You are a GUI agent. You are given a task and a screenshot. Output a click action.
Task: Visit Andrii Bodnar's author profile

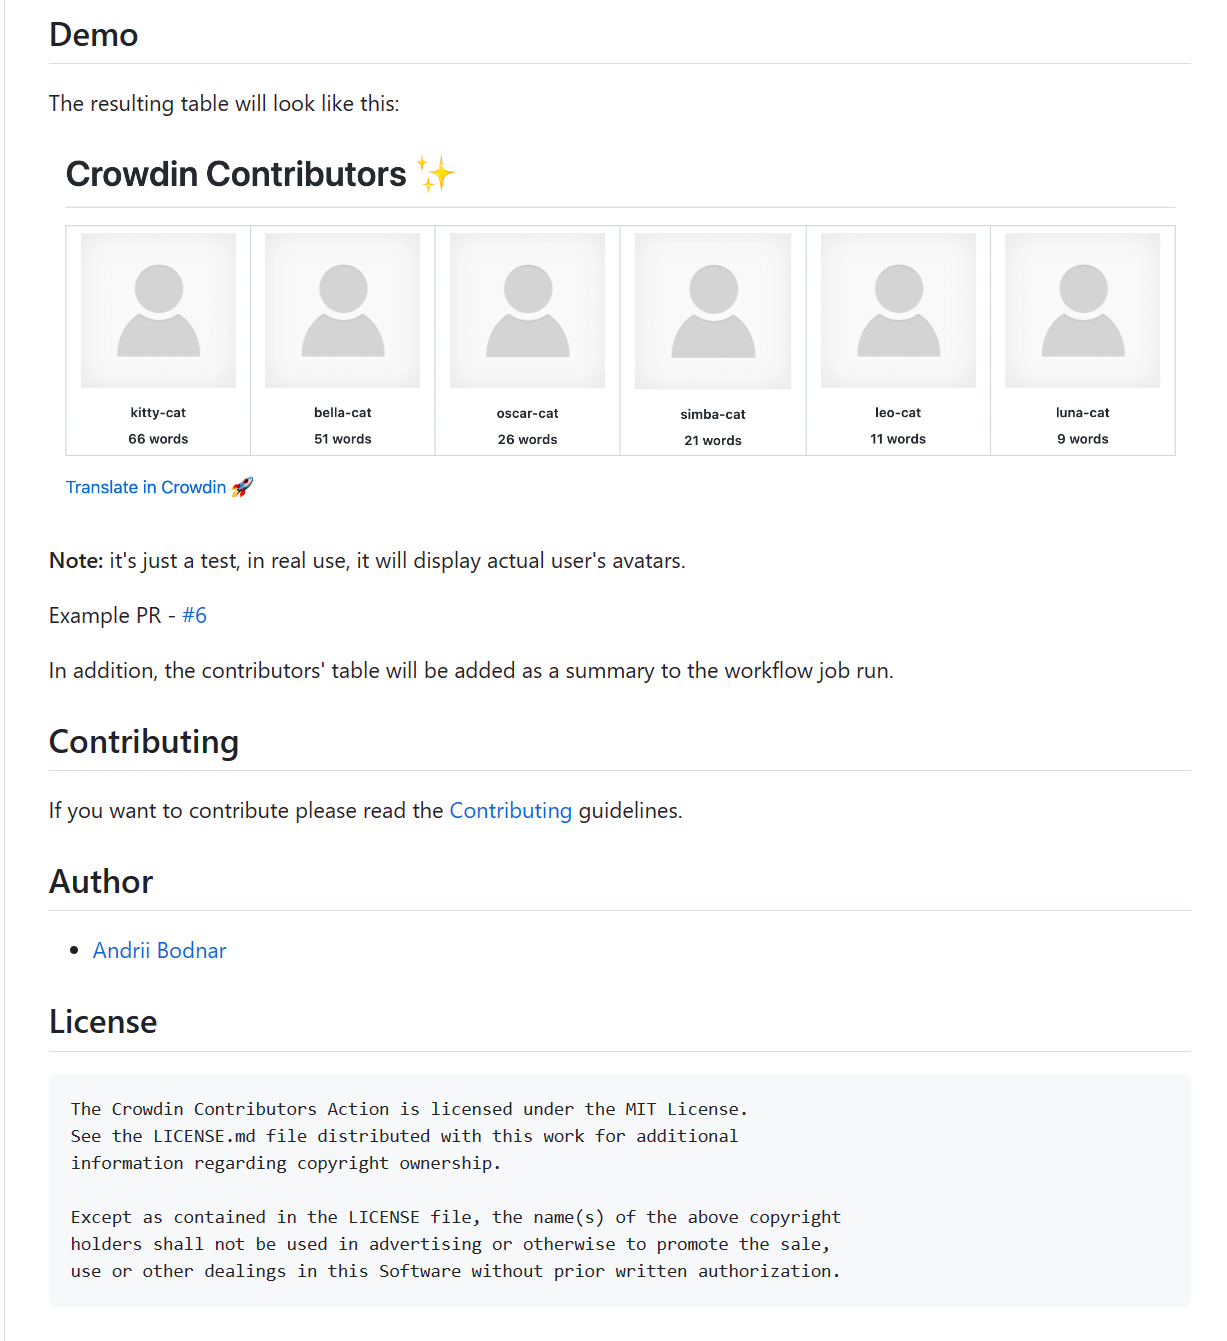(160, 950)
